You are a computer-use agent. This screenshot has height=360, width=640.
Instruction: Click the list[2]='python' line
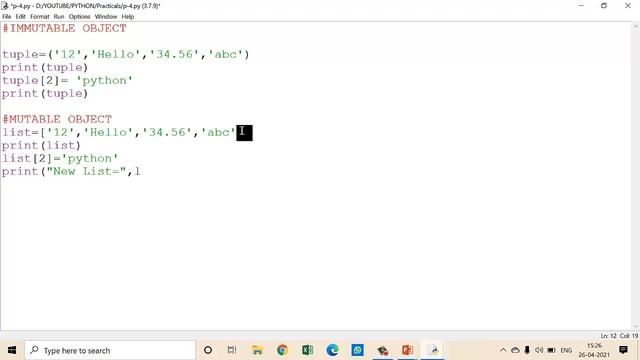pyautogui.click(x=60, y=158)
